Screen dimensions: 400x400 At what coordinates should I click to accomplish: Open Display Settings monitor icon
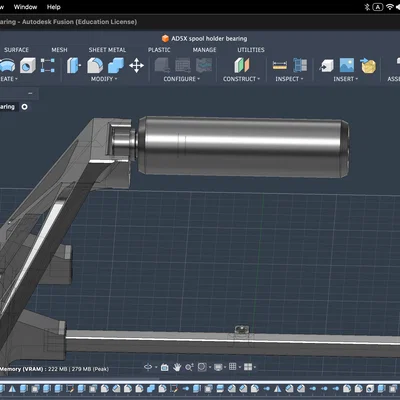[x=218, y=367]
